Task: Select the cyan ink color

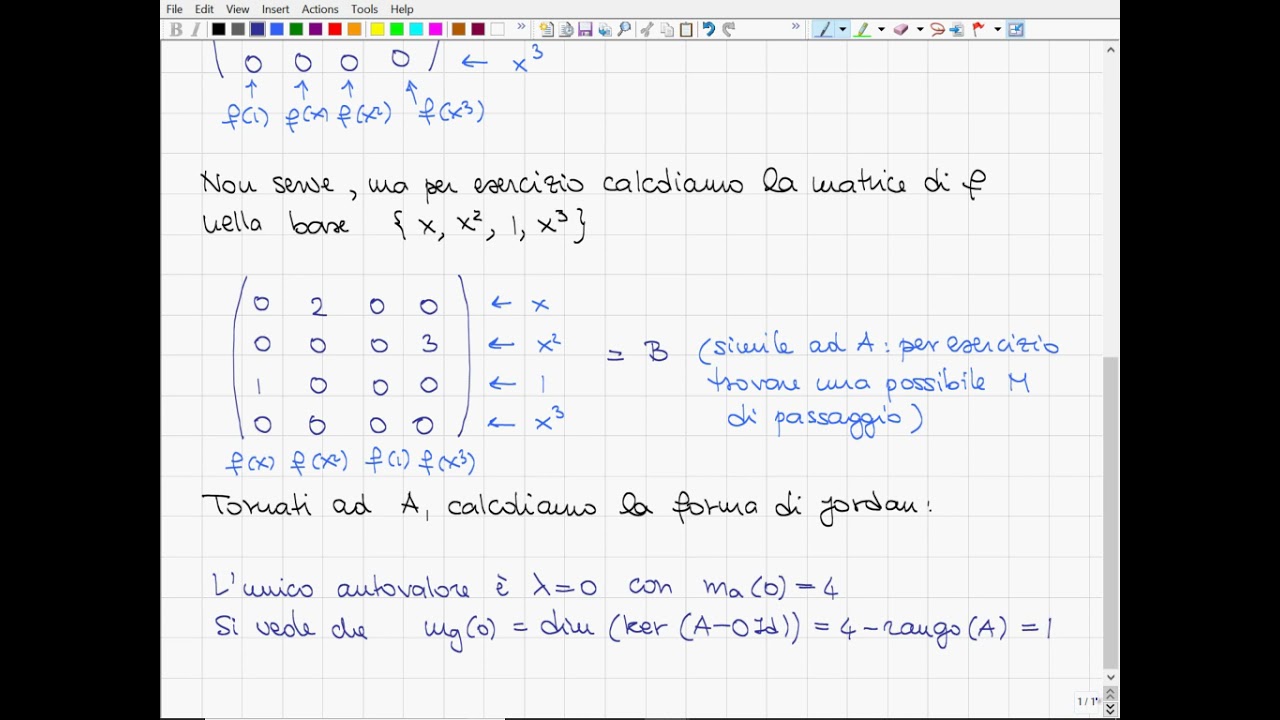Action: [x=416, y=29]
